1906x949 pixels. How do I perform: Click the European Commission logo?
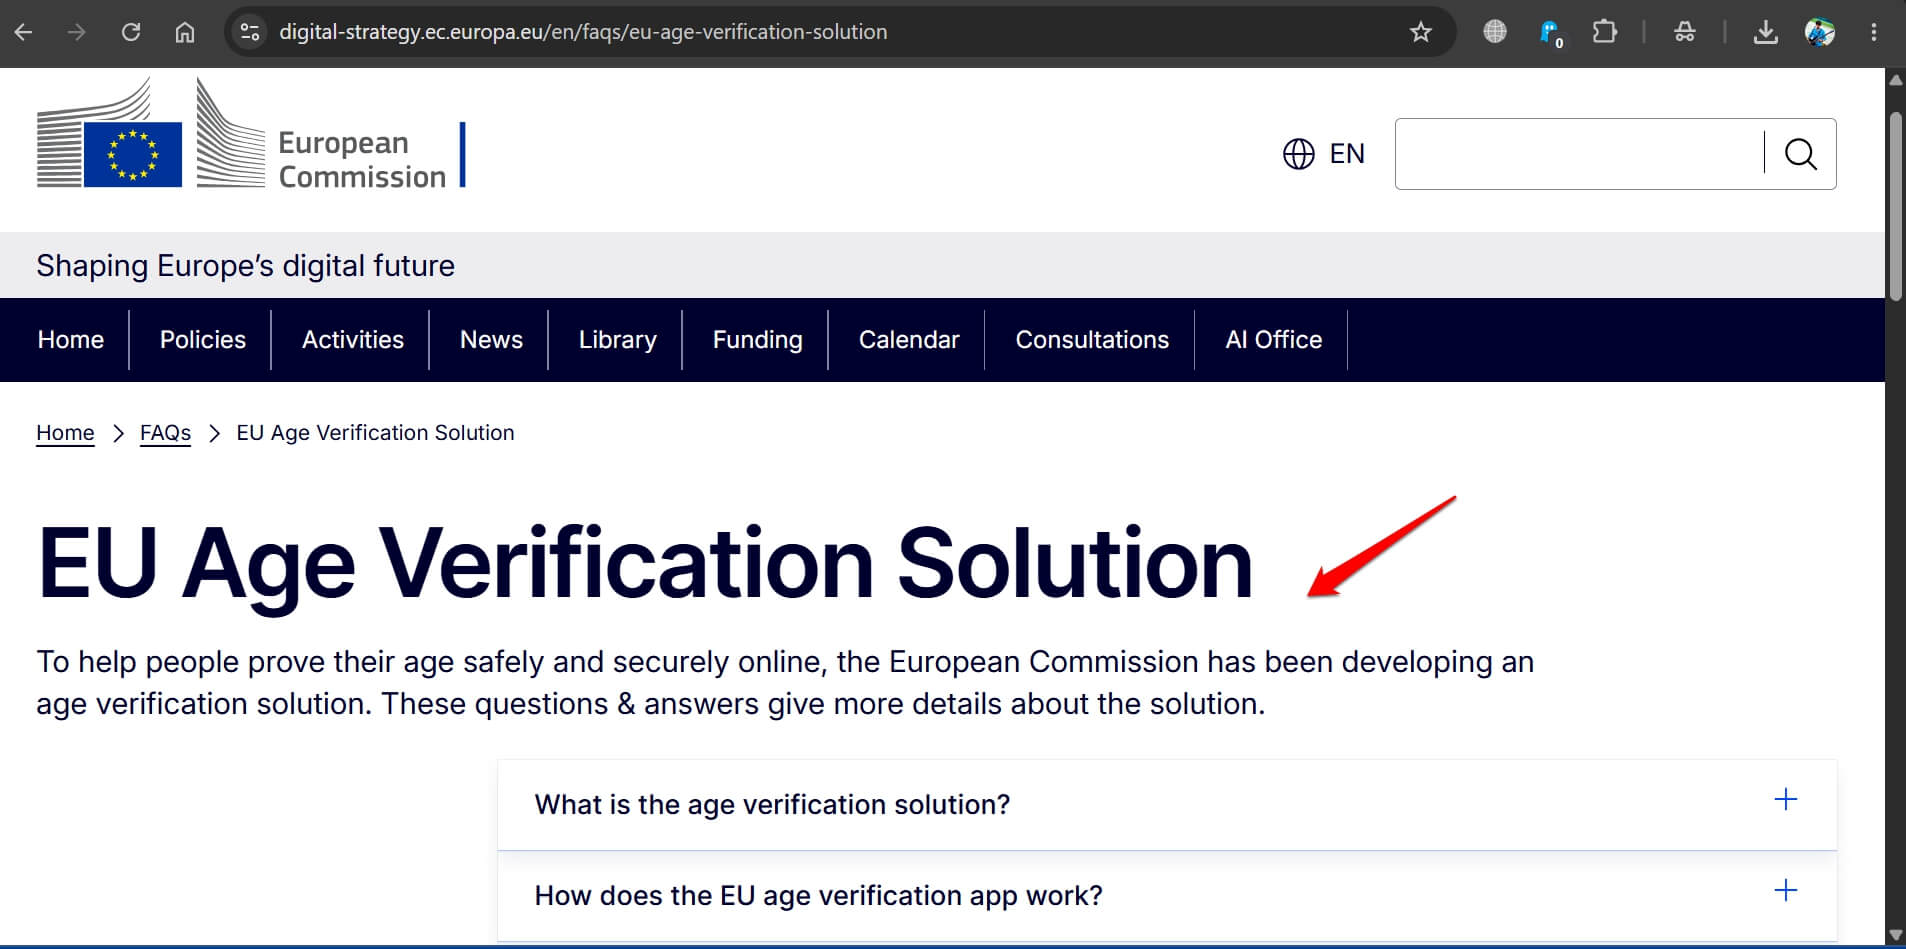click(x=251, y=133)
